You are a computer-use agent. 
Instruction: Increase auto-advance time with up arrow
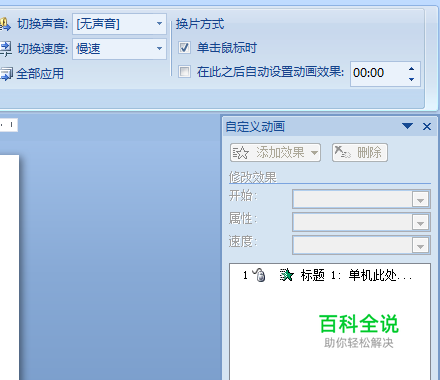411,69
